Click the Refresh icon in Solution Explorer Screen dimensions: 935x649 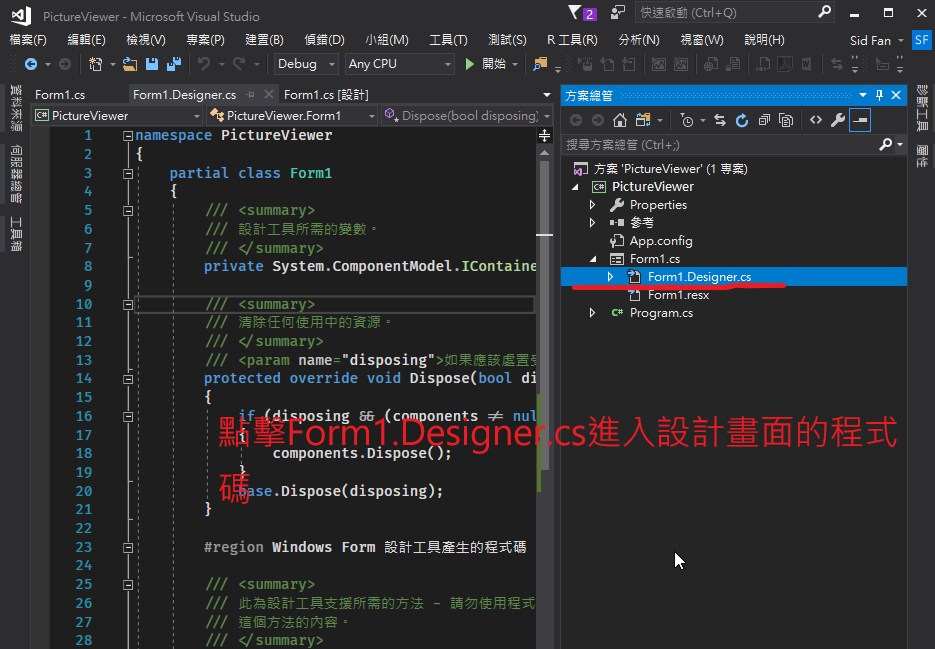pos(741,120)
